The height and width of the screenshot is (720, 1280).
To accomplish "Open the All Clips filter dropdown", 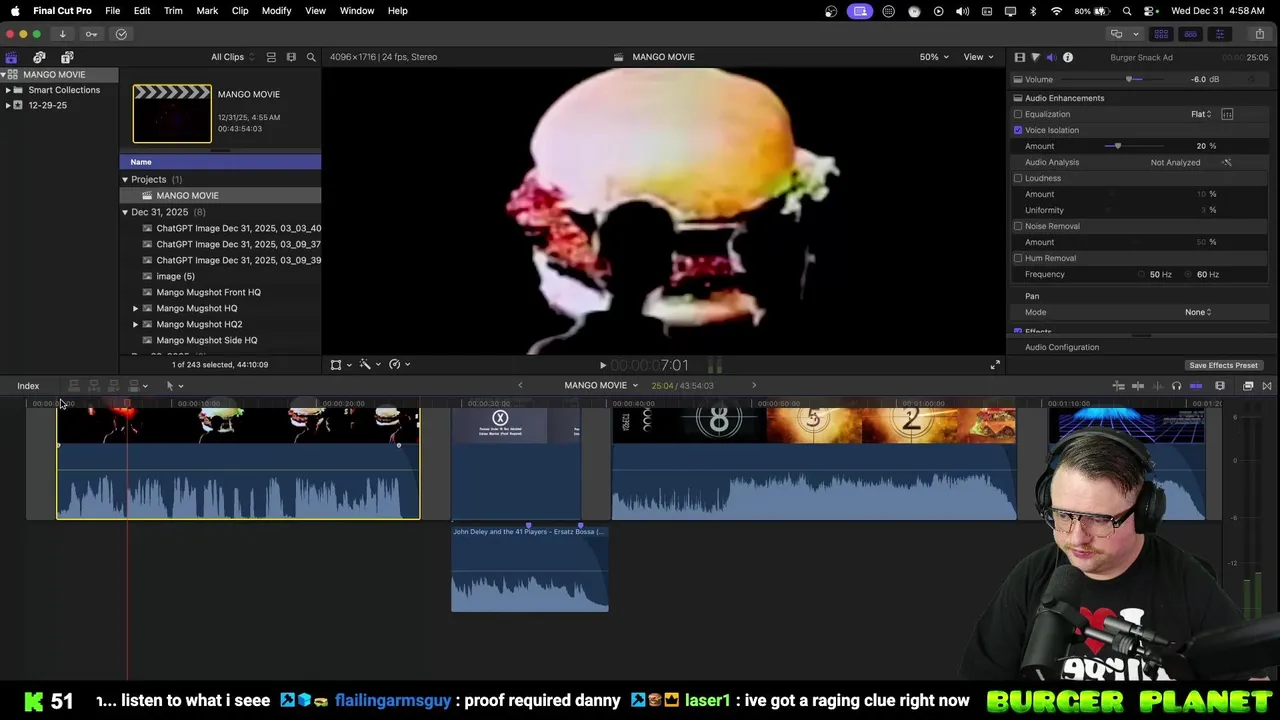I will [x=232, y=57].
